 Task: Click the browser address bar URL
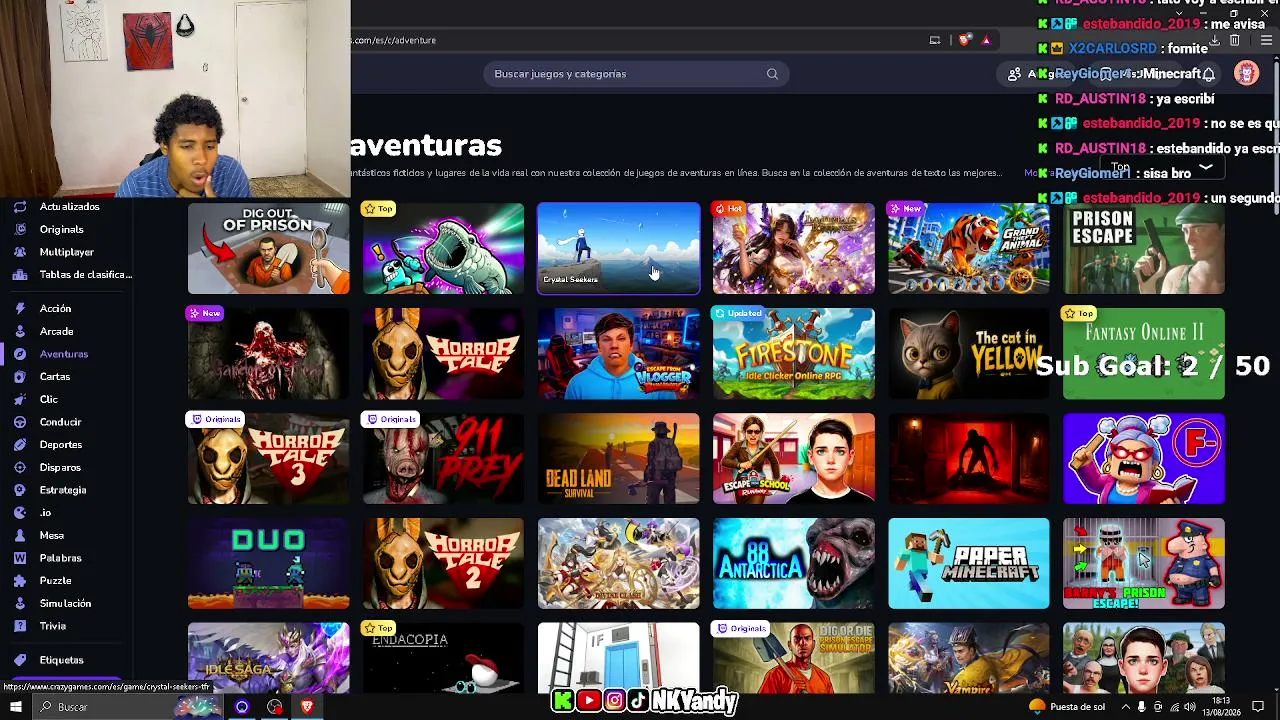click(x=393, y=40)
